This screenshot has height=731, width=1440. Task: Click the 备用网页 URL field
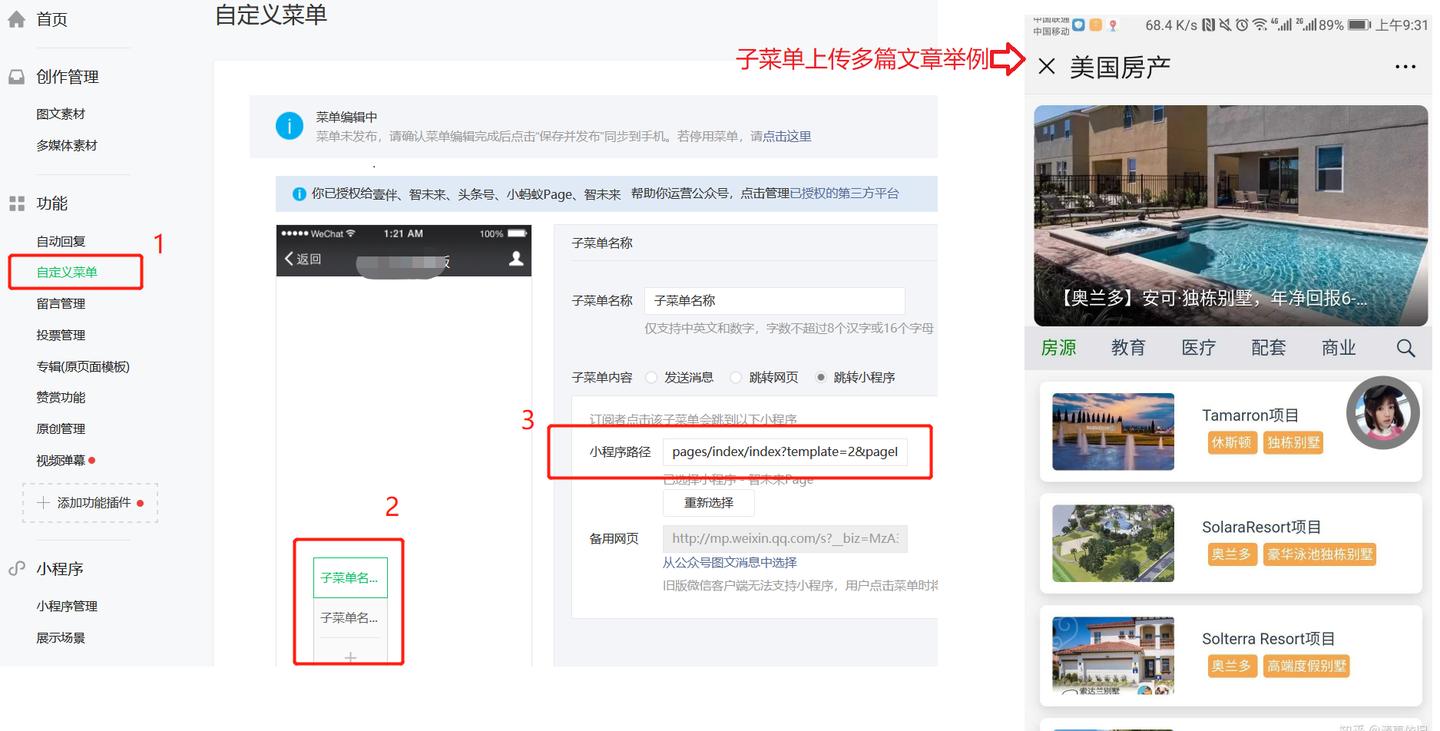[x=785, y=539]
